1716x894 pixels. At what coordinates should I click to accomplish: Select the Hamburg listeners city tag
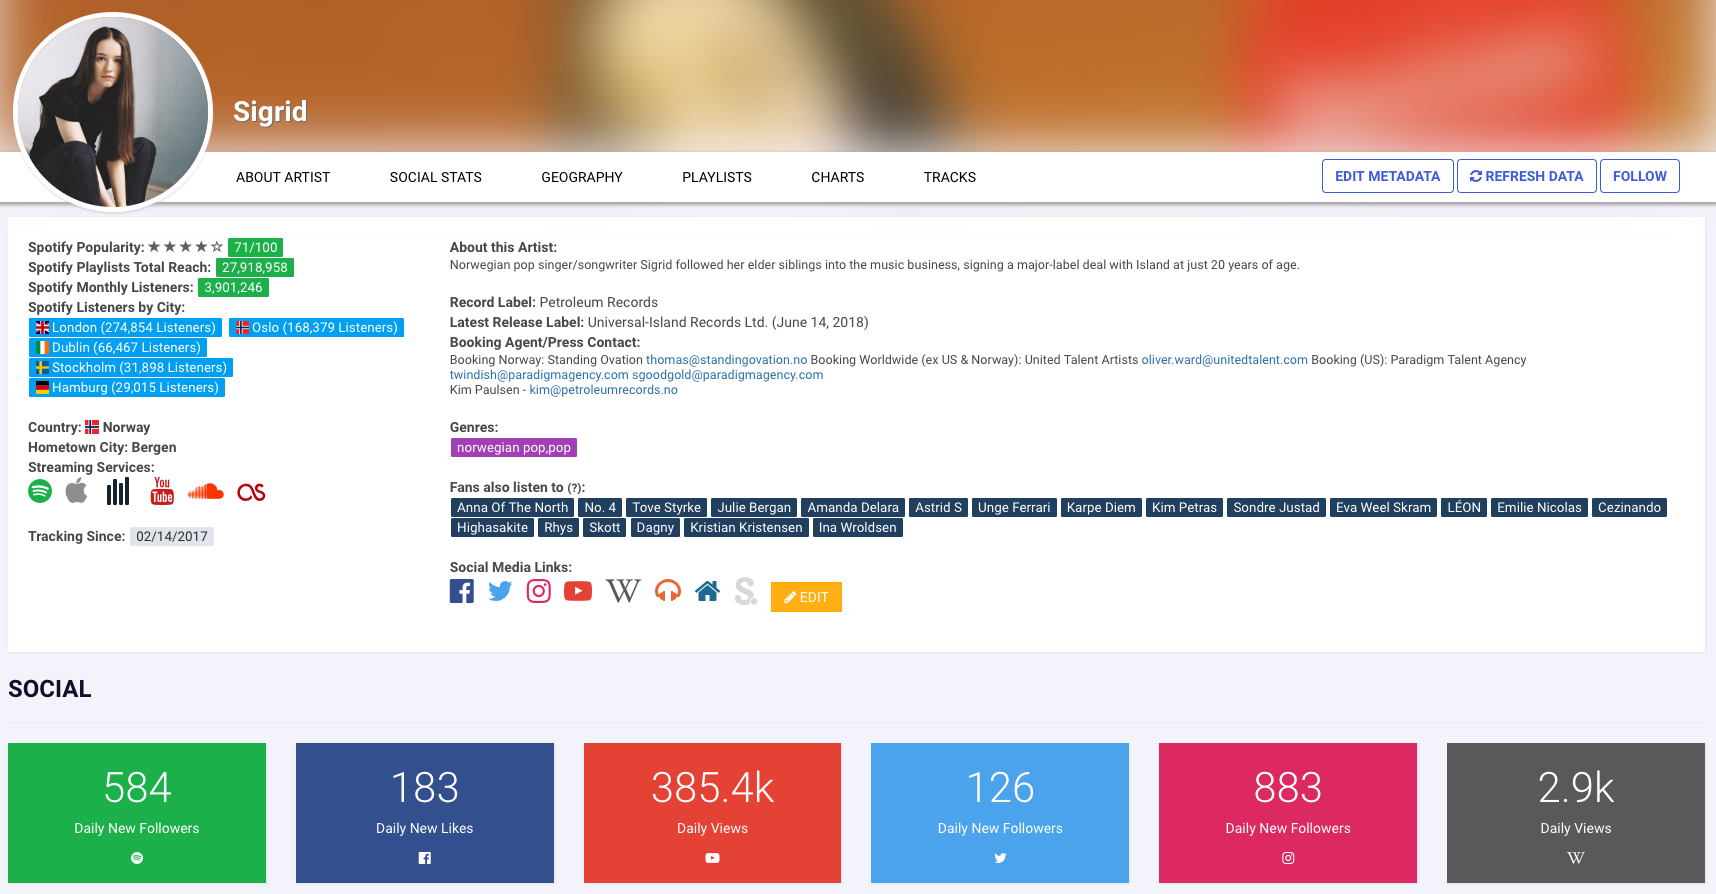click(x=127, y=387)
